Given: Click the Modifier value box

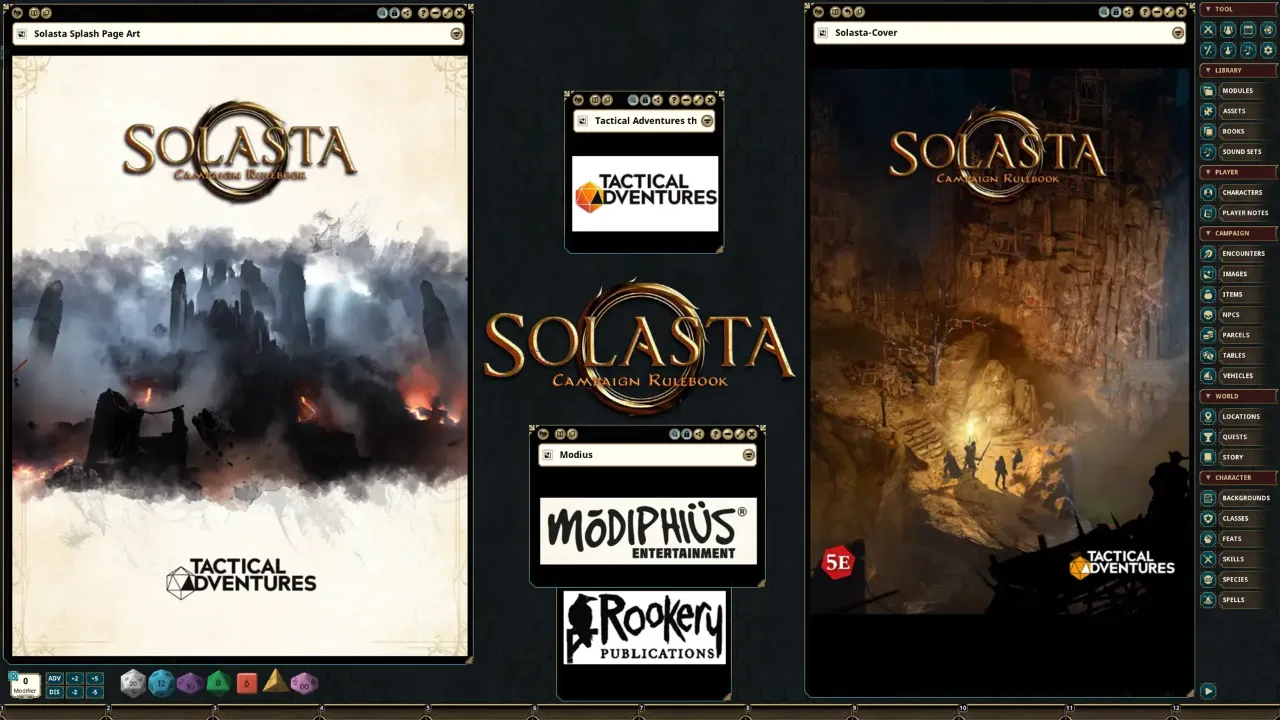Looking at the screenshot, I should (25, 685).
